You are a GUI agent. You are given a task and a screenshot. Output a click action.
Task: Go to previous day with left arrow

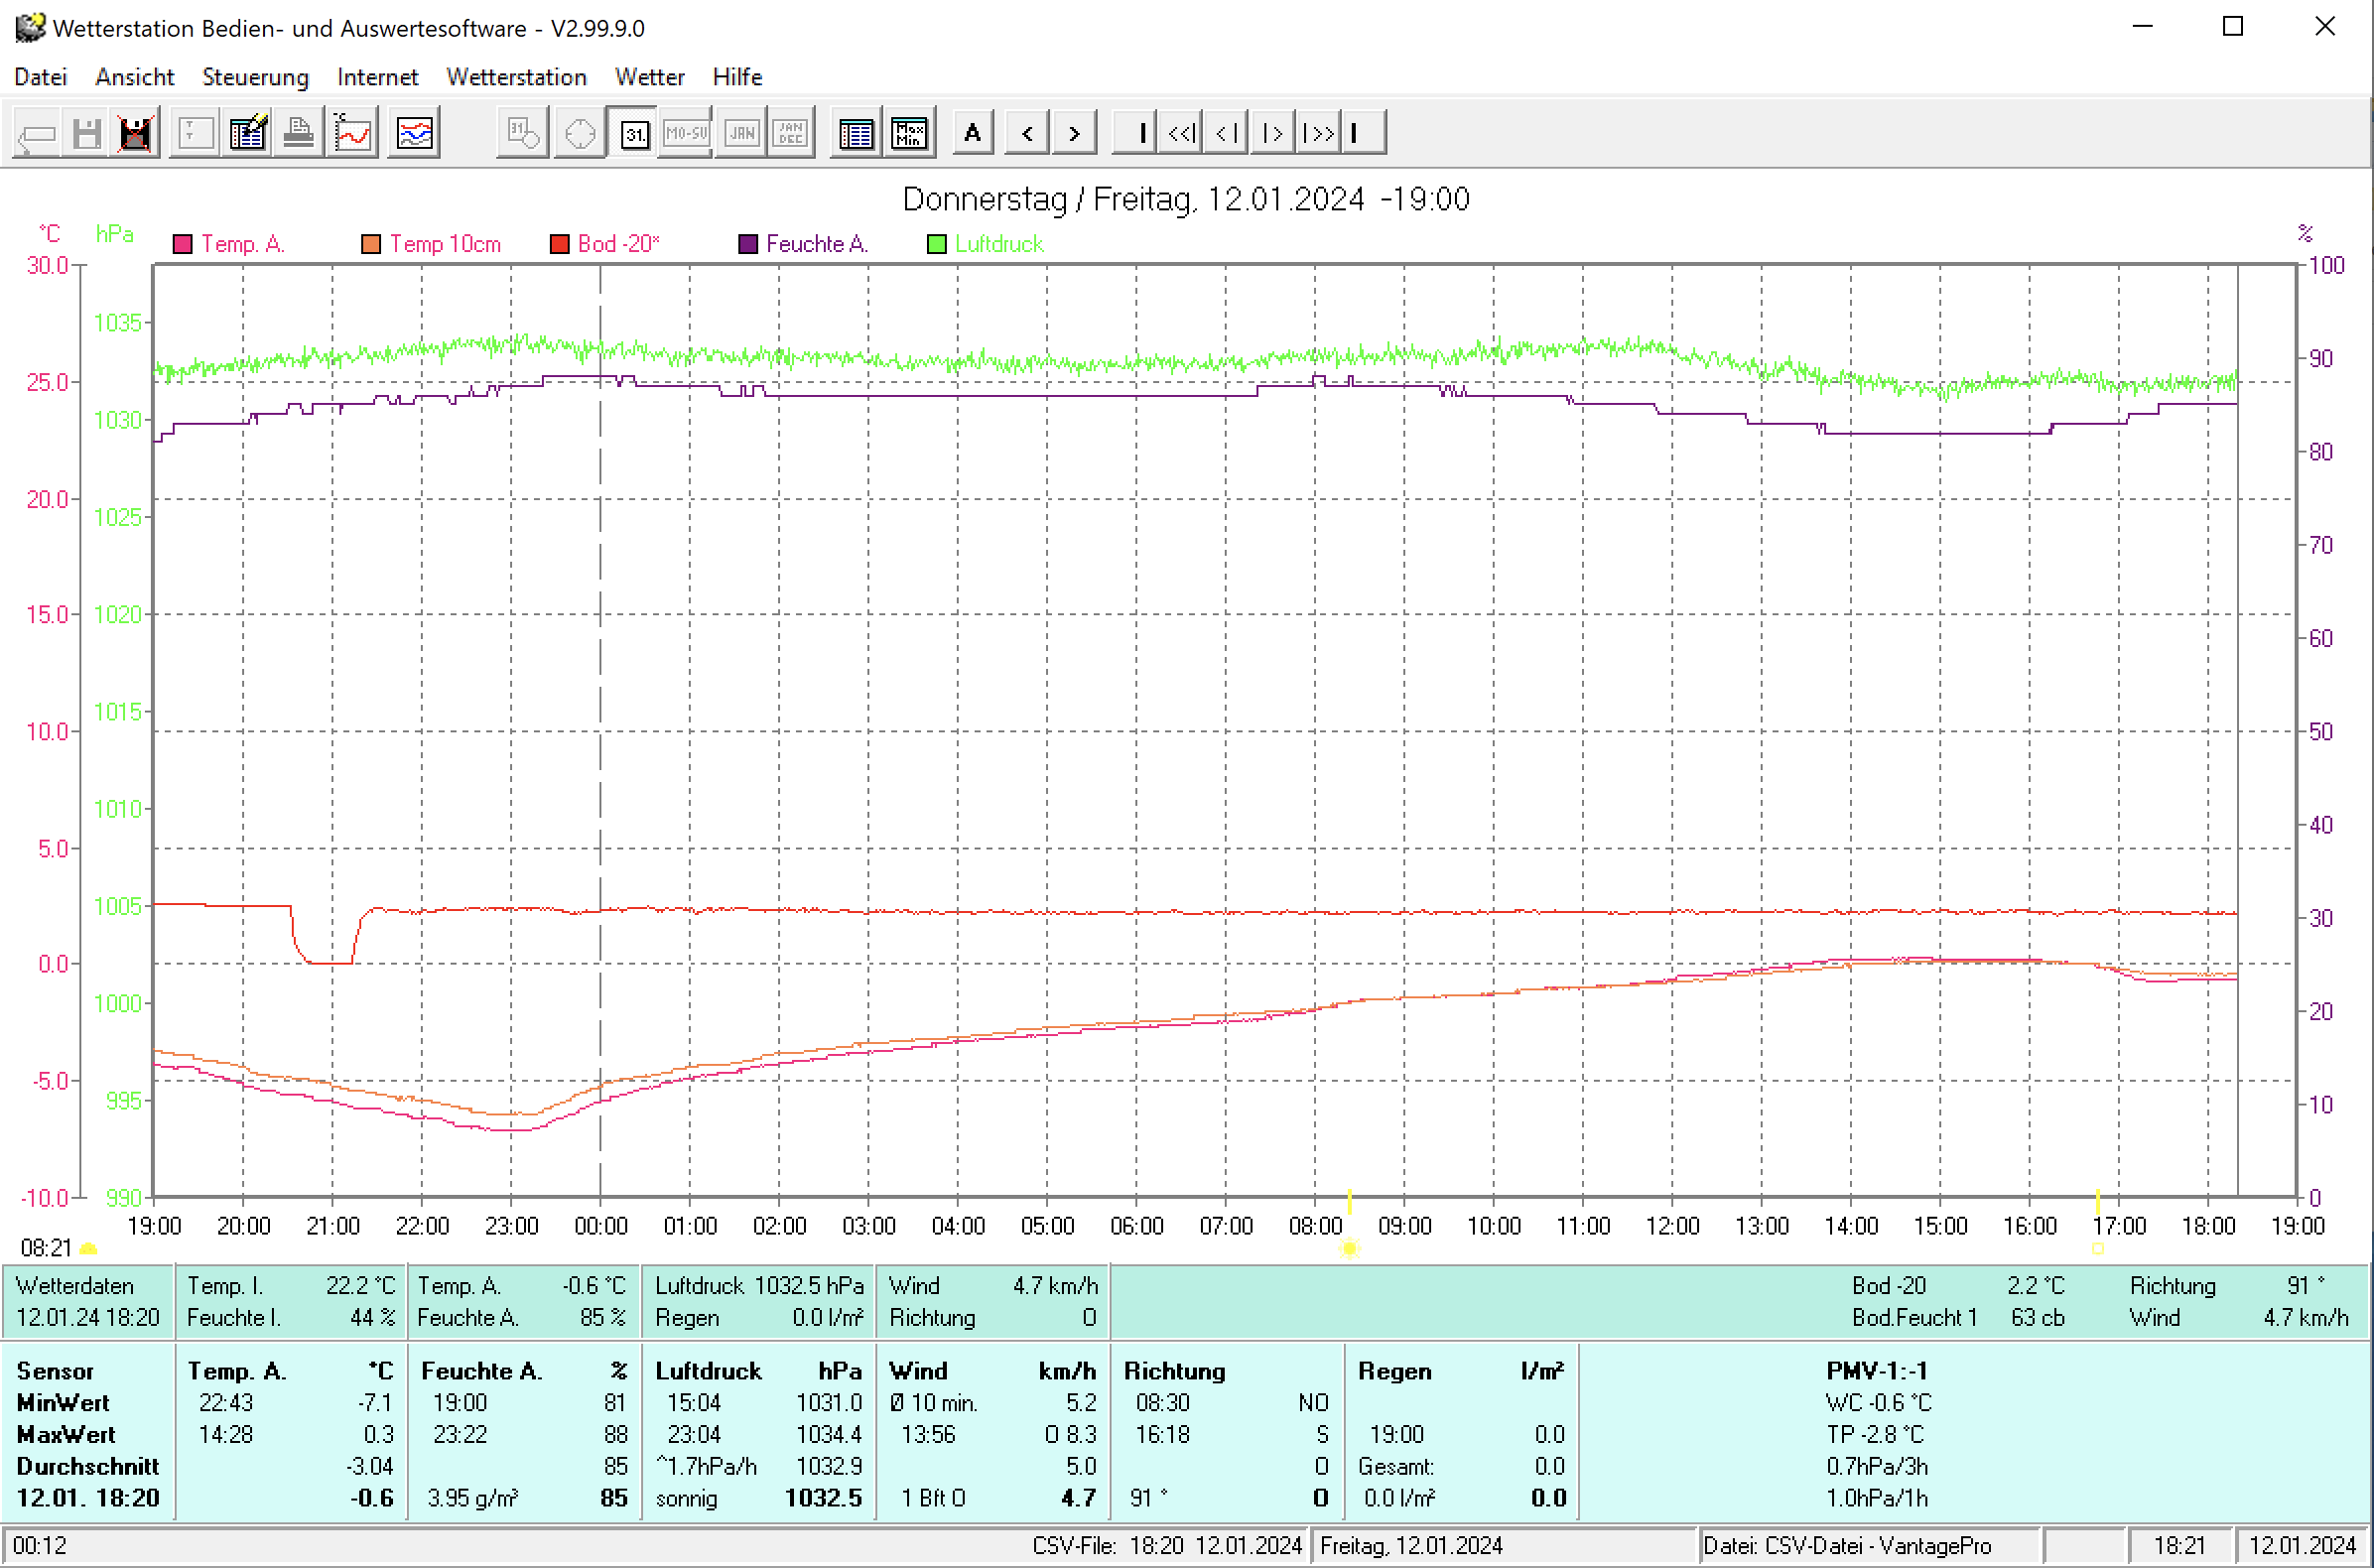point(1027,133)
